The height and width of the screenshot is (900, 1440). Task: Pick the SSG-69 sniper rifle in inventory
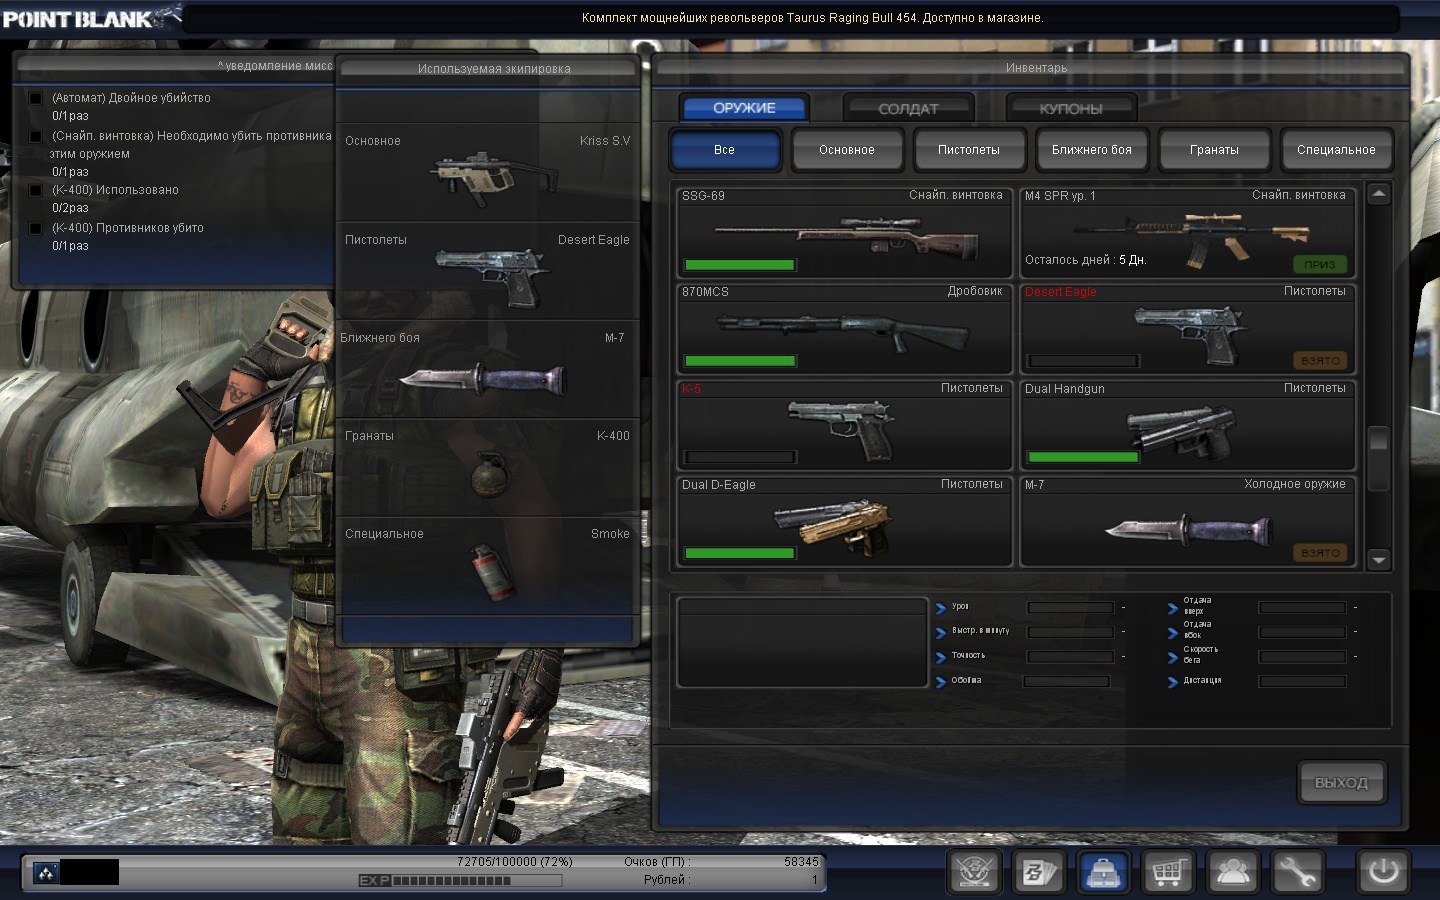tap(845, 232)
